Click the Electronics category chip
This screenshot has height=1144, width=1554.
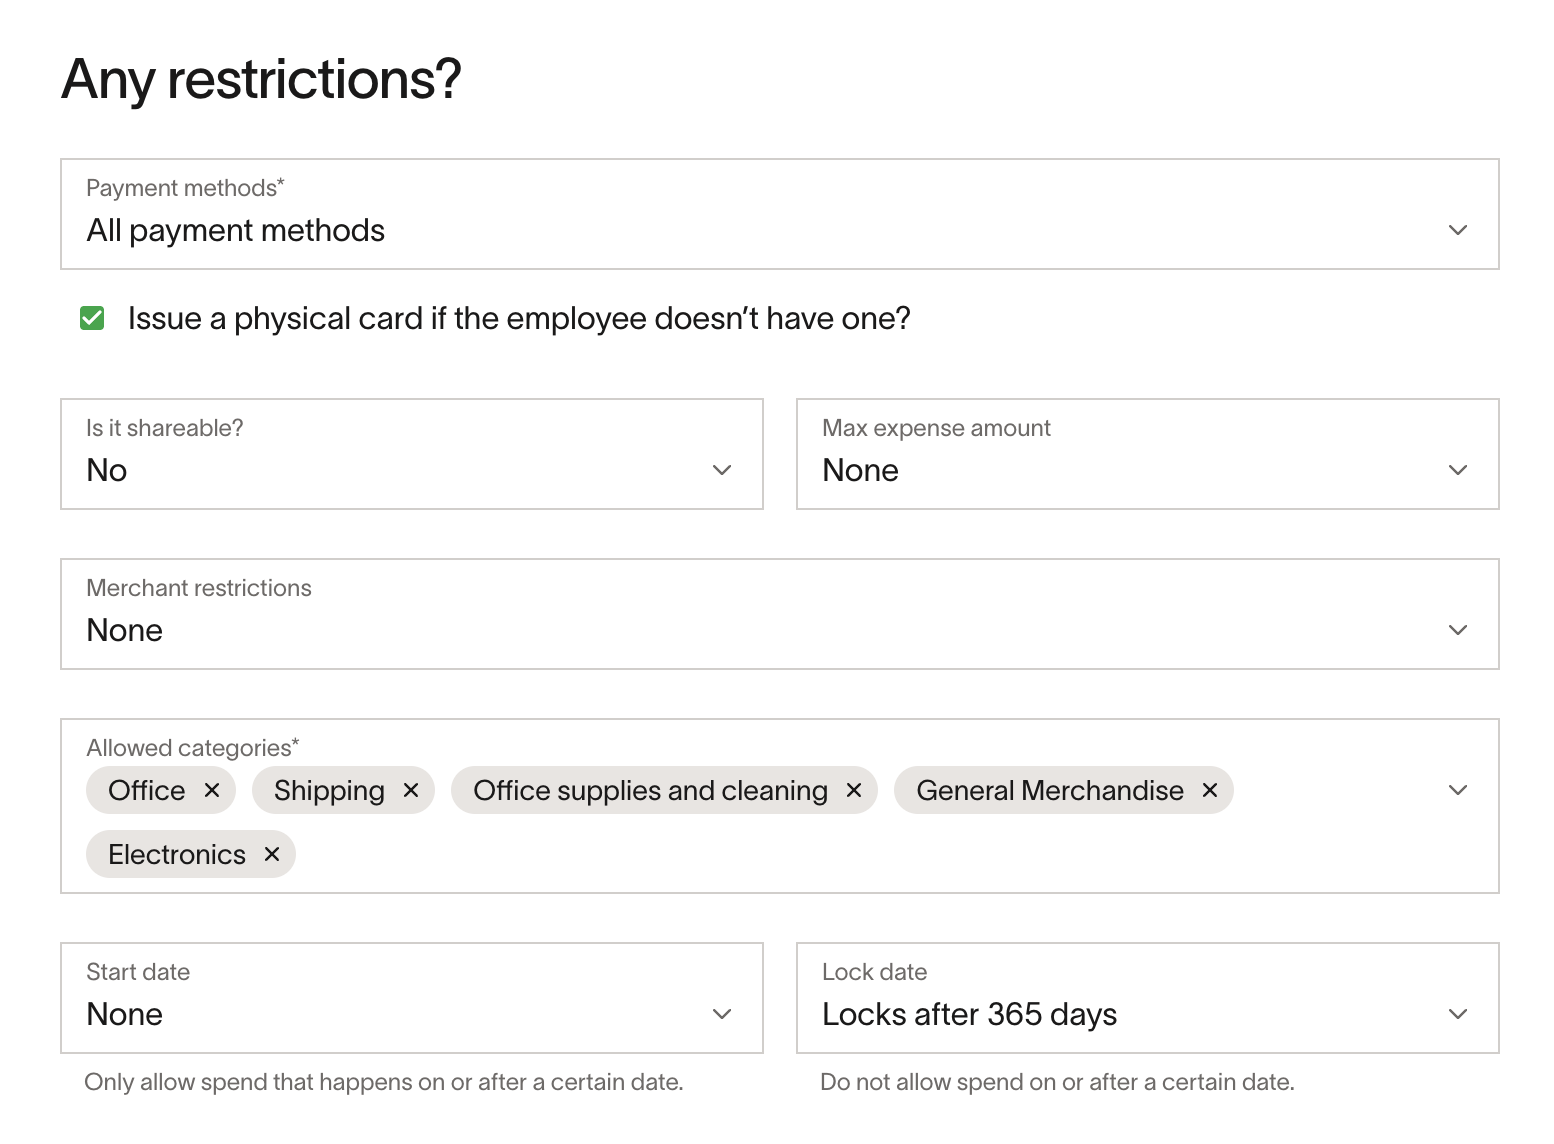pyautogui.click(x=191, y=854)
